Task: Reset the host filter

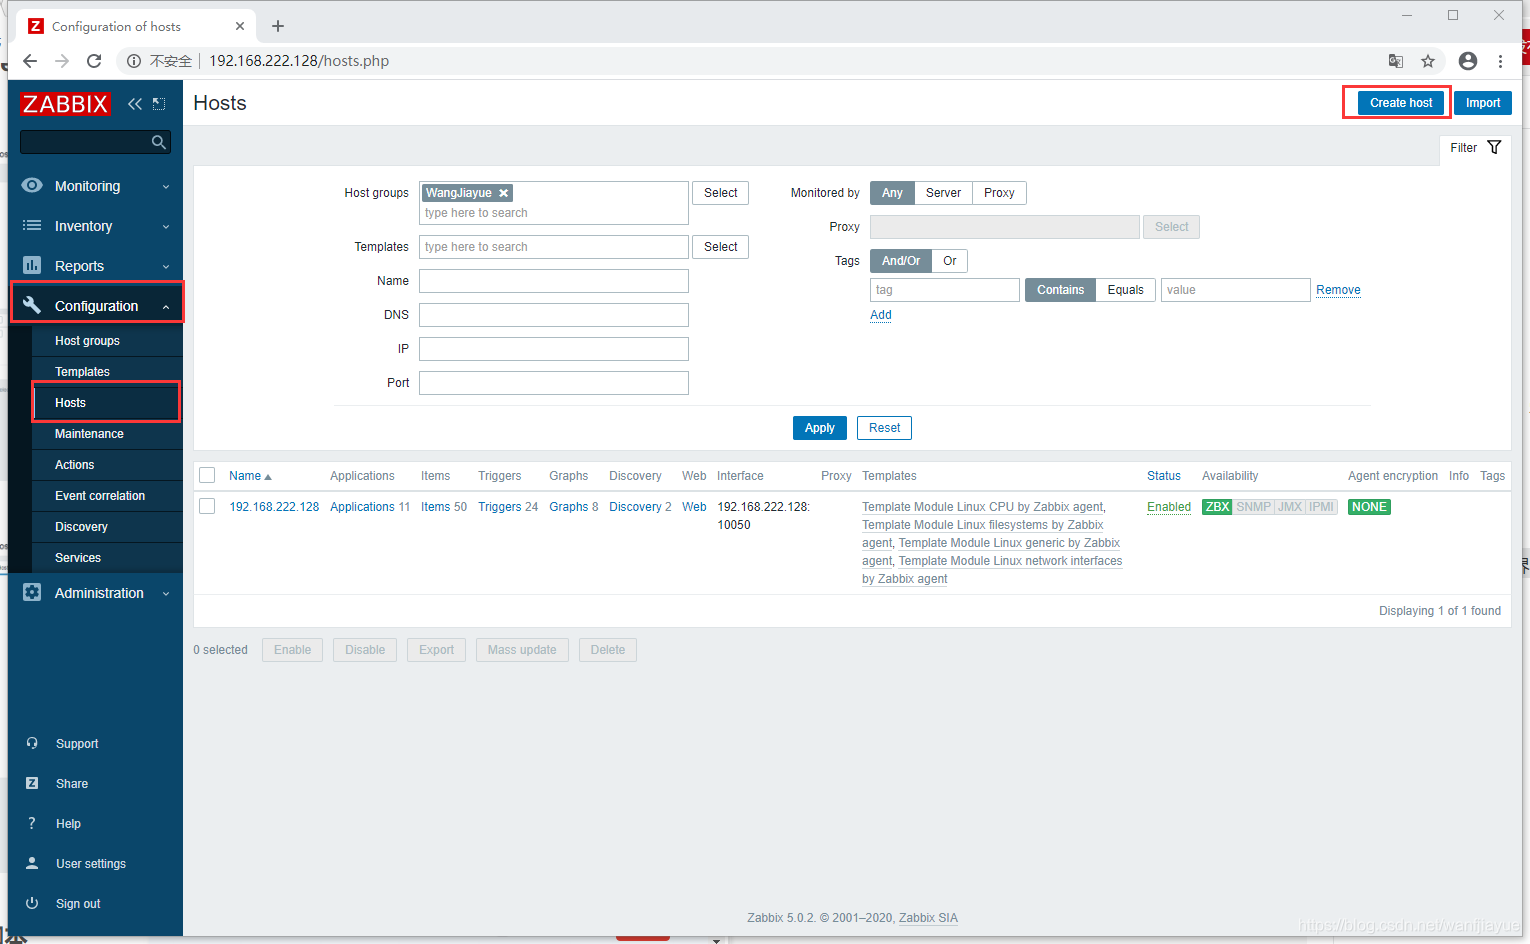Action: [884, 428]
